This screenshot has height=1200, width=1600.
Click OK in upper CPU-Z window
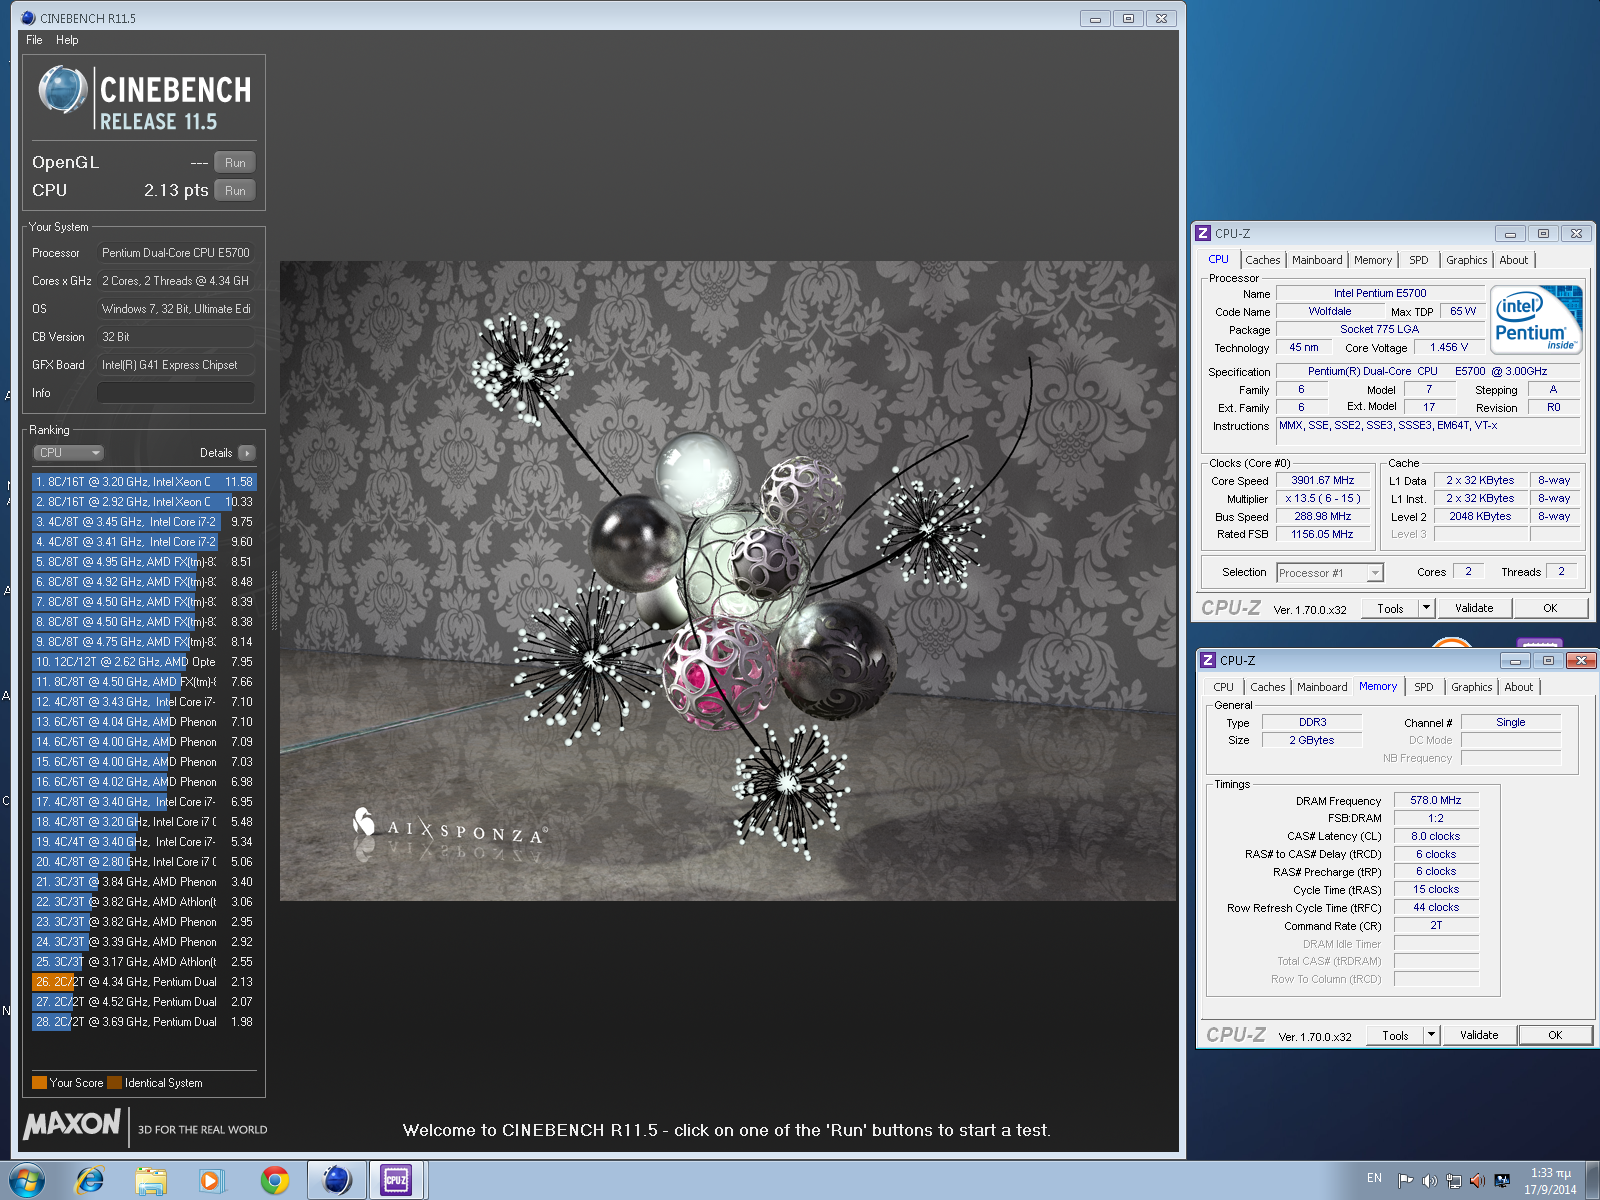[1550, 608]
